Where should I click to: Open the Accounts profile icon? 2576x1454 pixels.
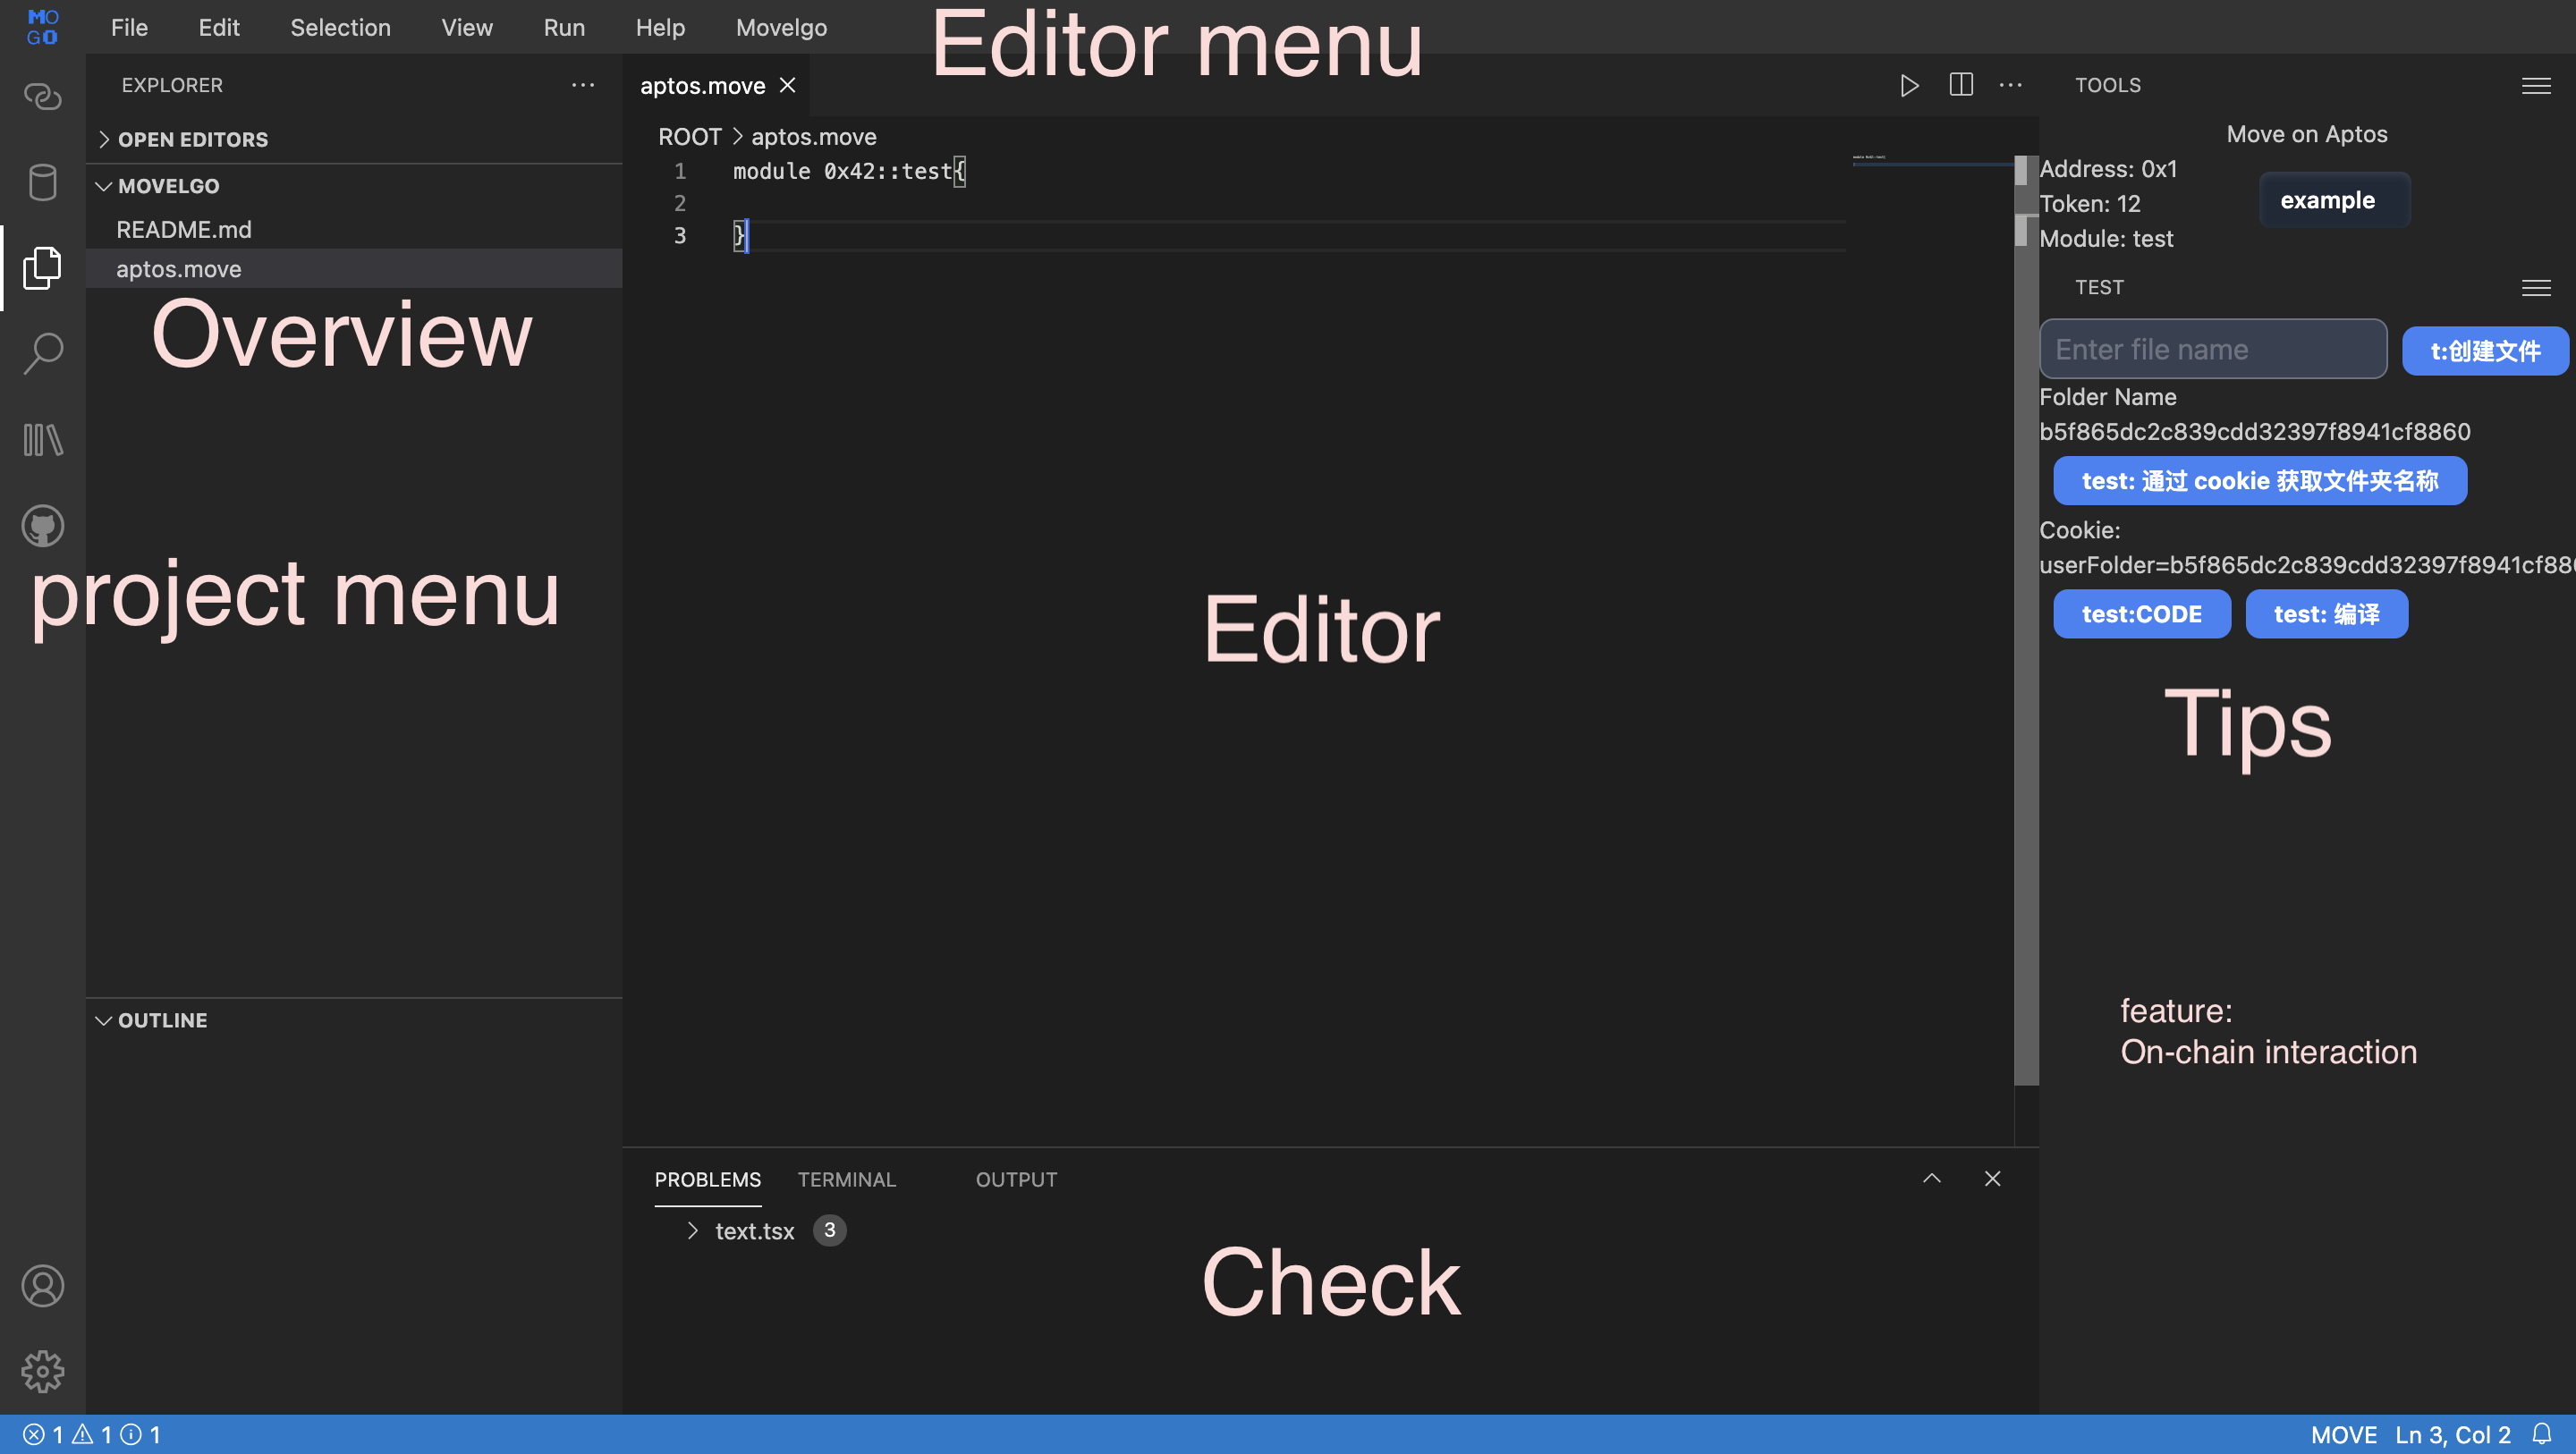click(43, 1286)
